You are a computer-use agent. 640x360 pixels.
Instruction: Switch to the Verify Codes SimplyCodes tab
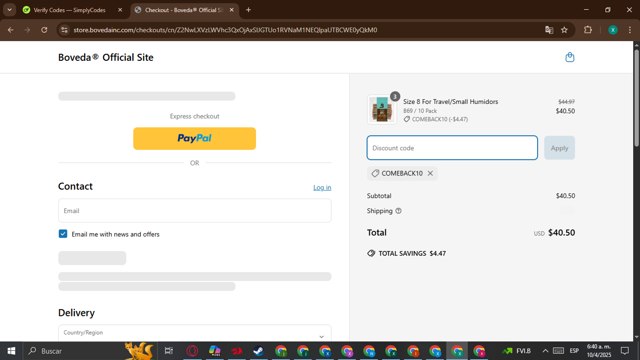coord(69,10)
